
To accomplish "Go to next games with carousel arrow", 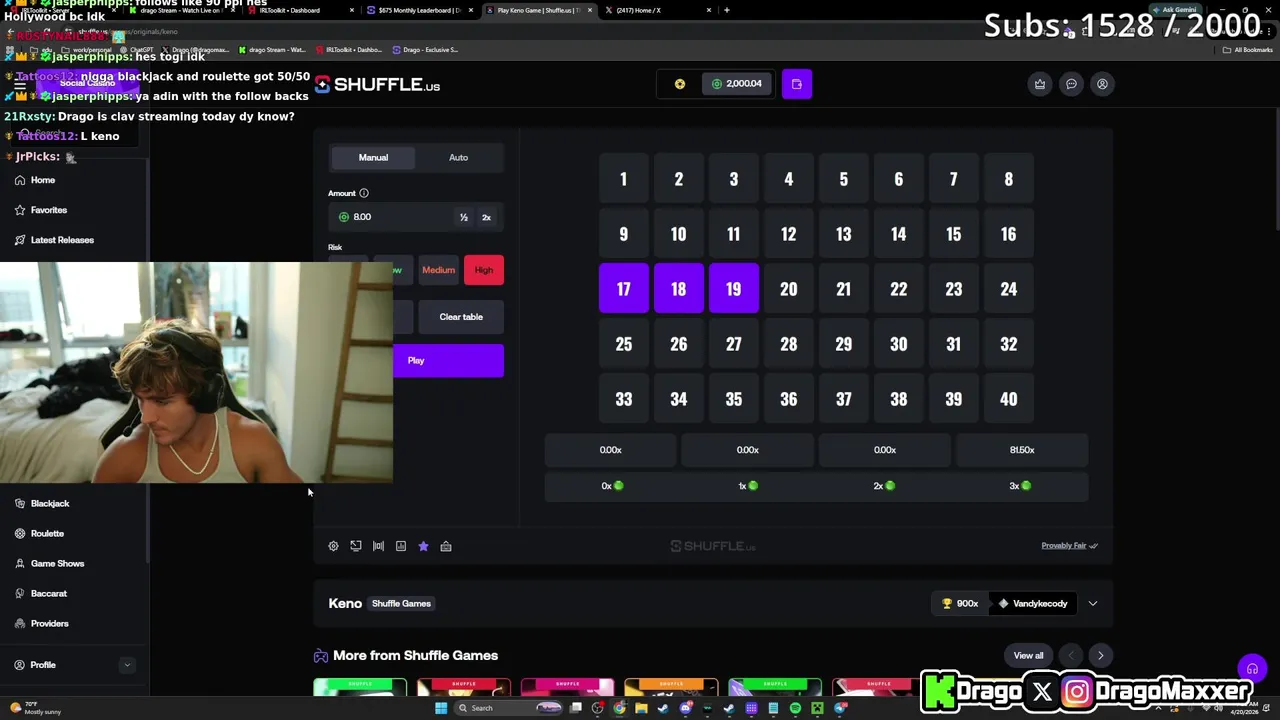I will [1101, 656].
